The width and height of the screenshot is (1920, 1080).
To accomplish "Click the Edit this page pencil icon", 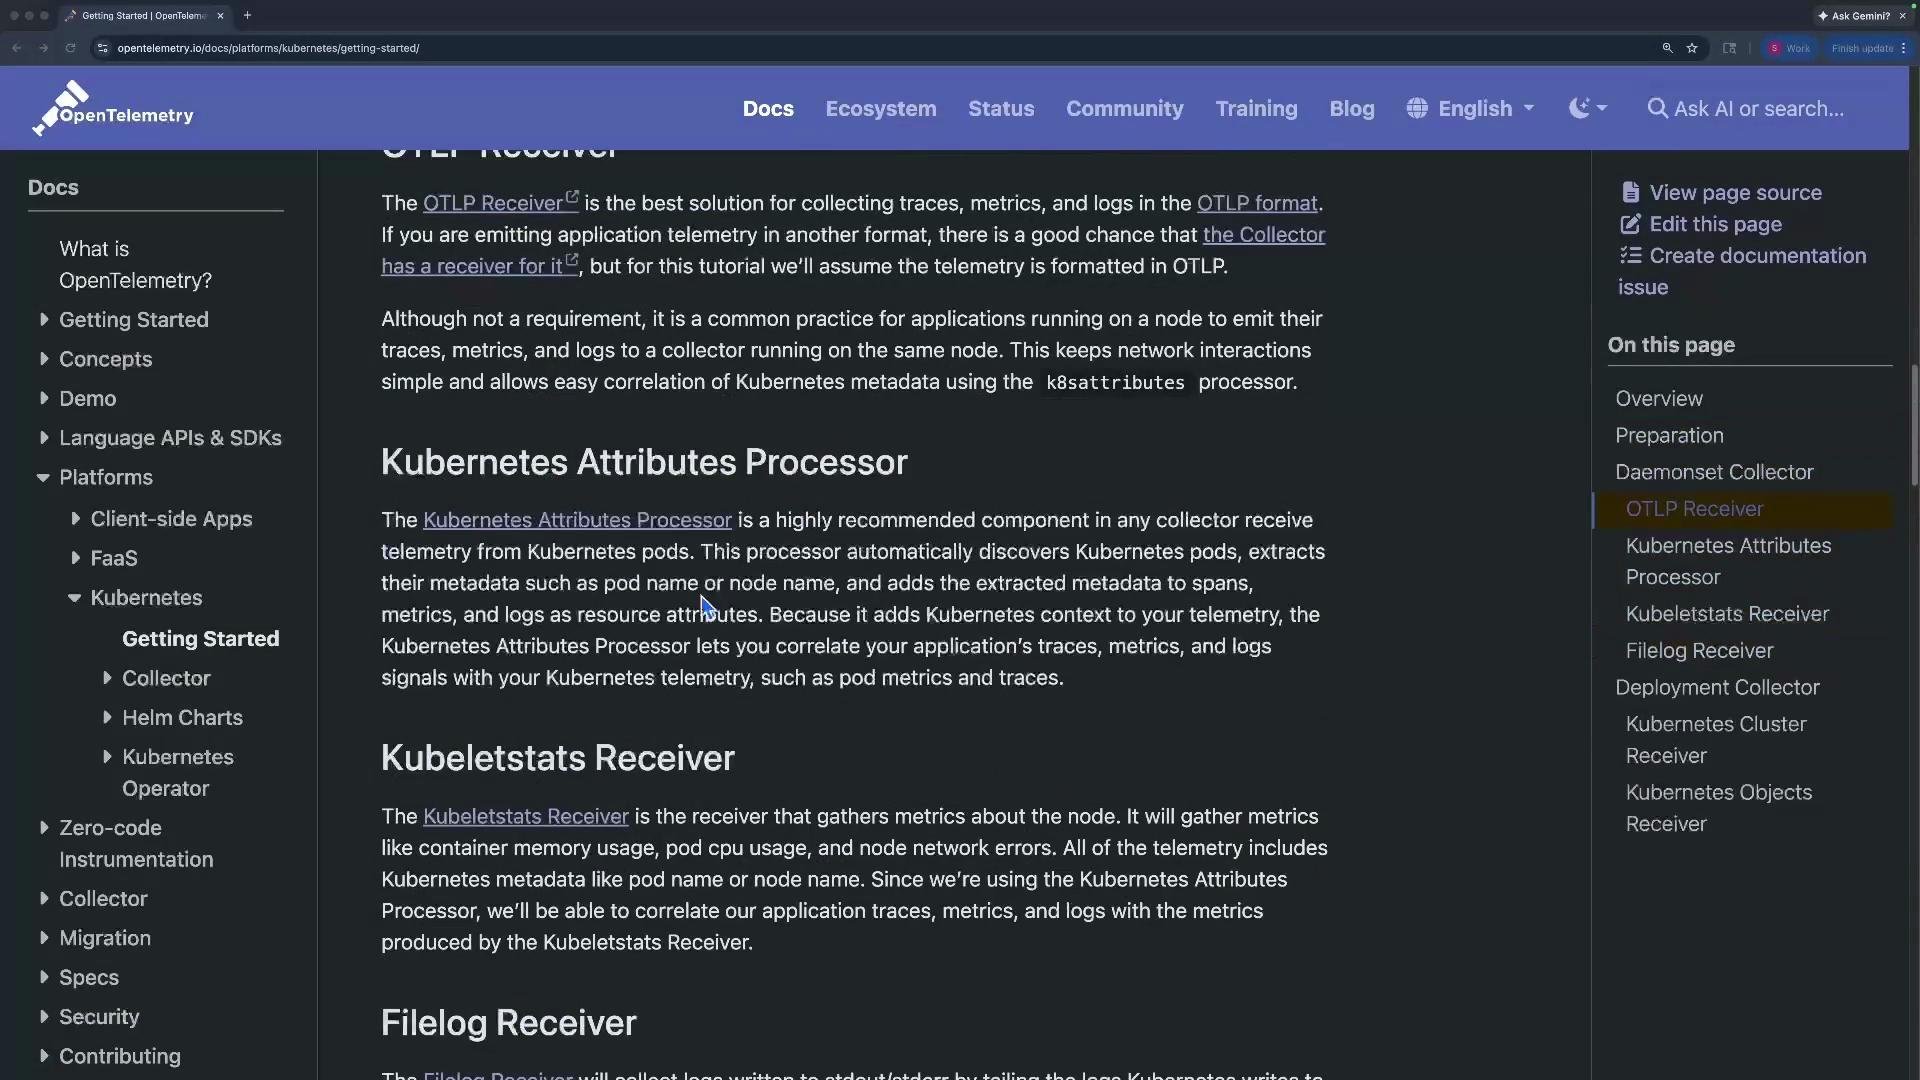I will (x=1630, y=224).
